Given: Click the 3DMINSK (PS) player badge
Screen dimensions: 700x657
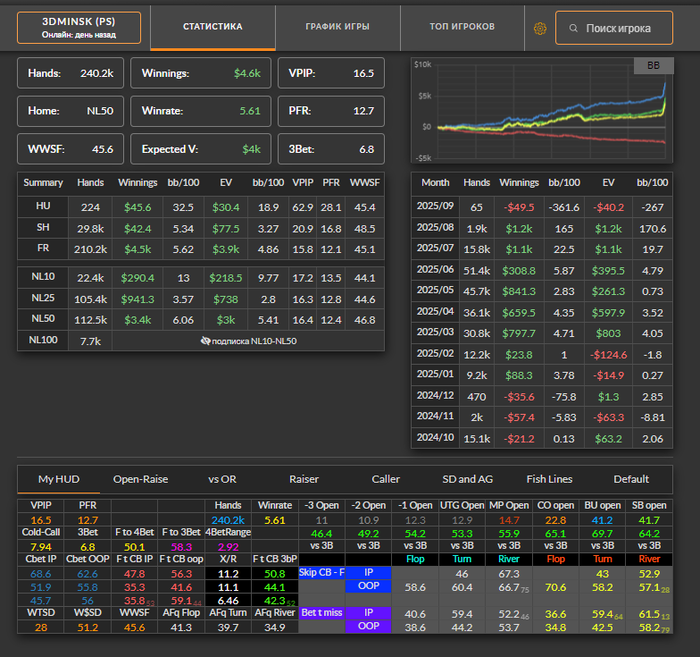Looking at the screenshot, I should 79,27.
